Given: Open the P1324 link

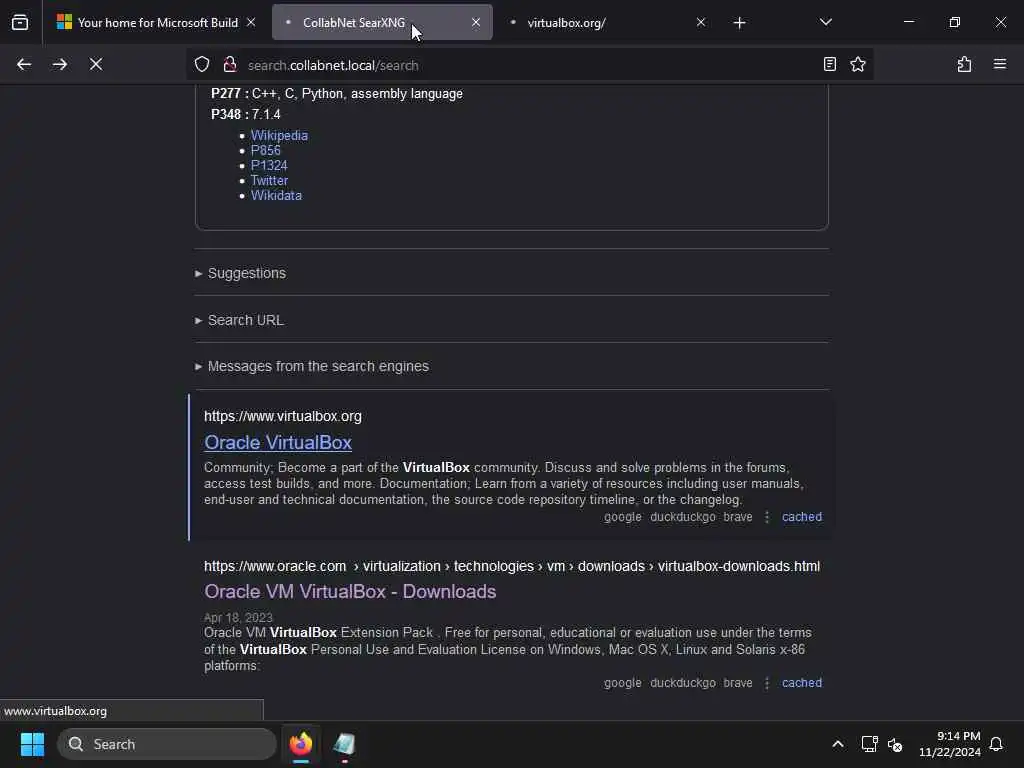Looking at the screenshot, I should (x=269, y=165).
